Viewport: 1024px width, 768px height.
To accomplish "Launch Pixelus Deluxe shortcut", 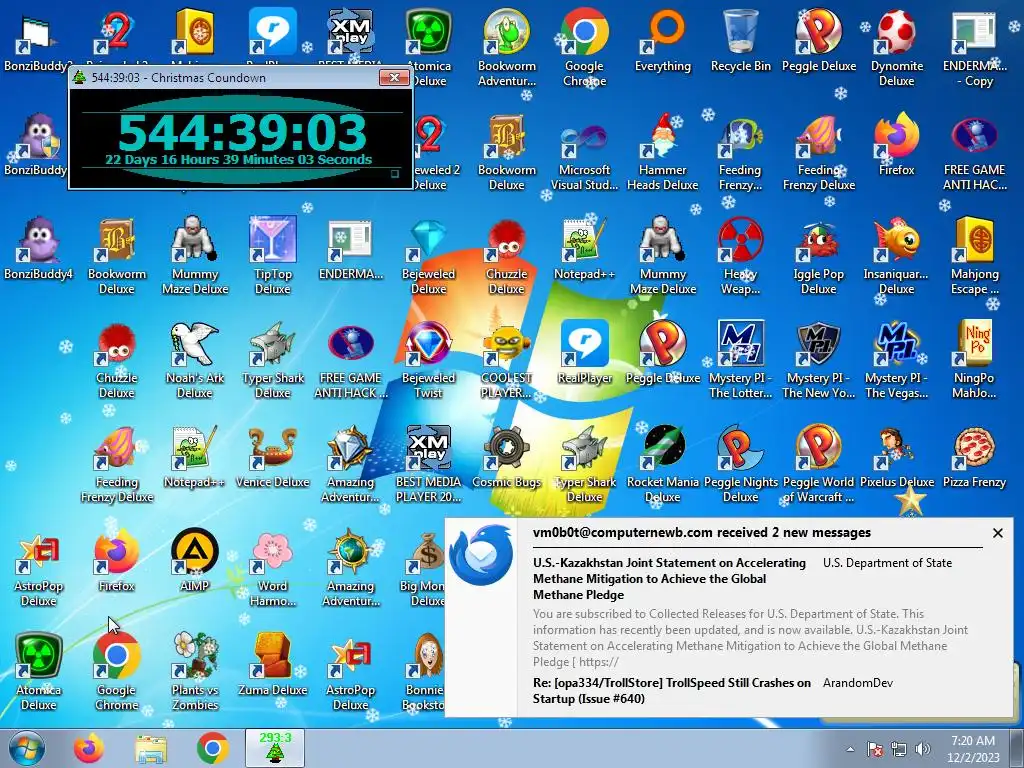I will tap(897, 457).
